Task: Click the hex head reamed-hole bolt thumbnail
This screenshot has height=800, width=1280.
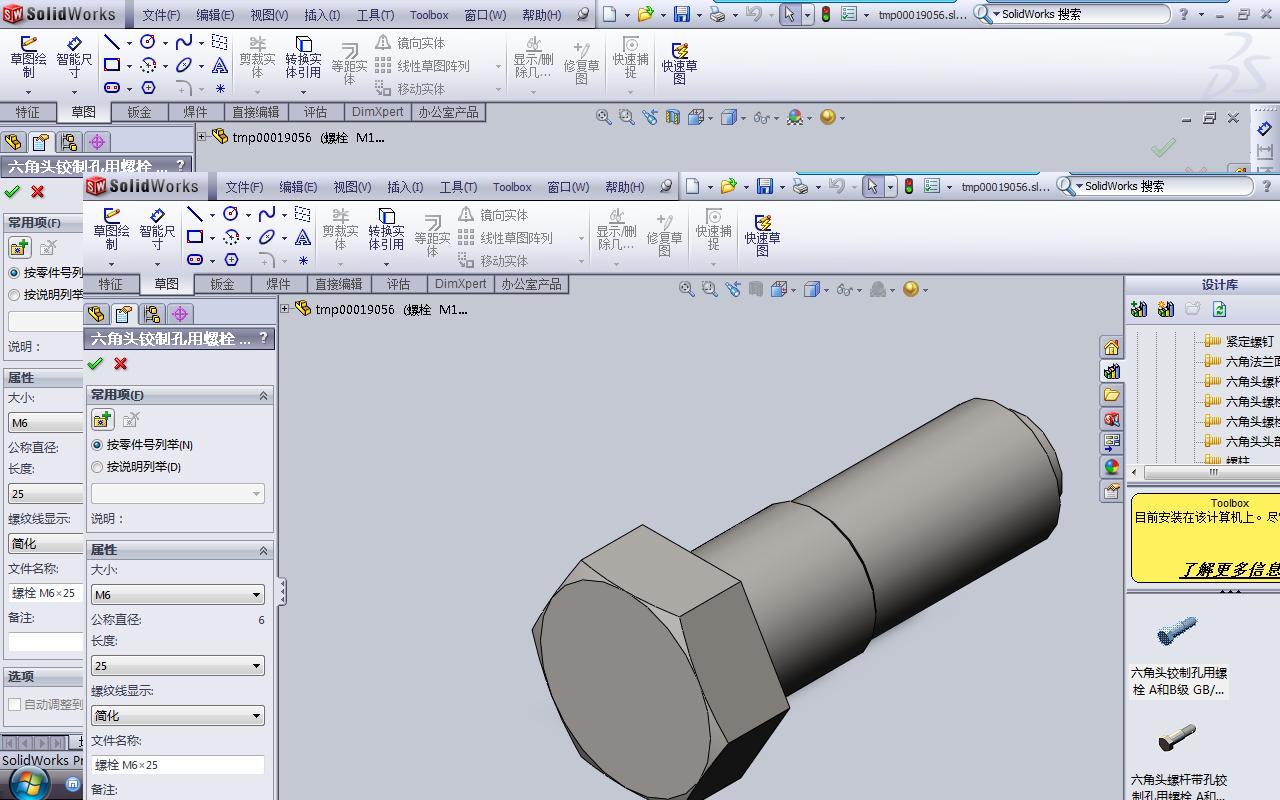Action: 1177,631
